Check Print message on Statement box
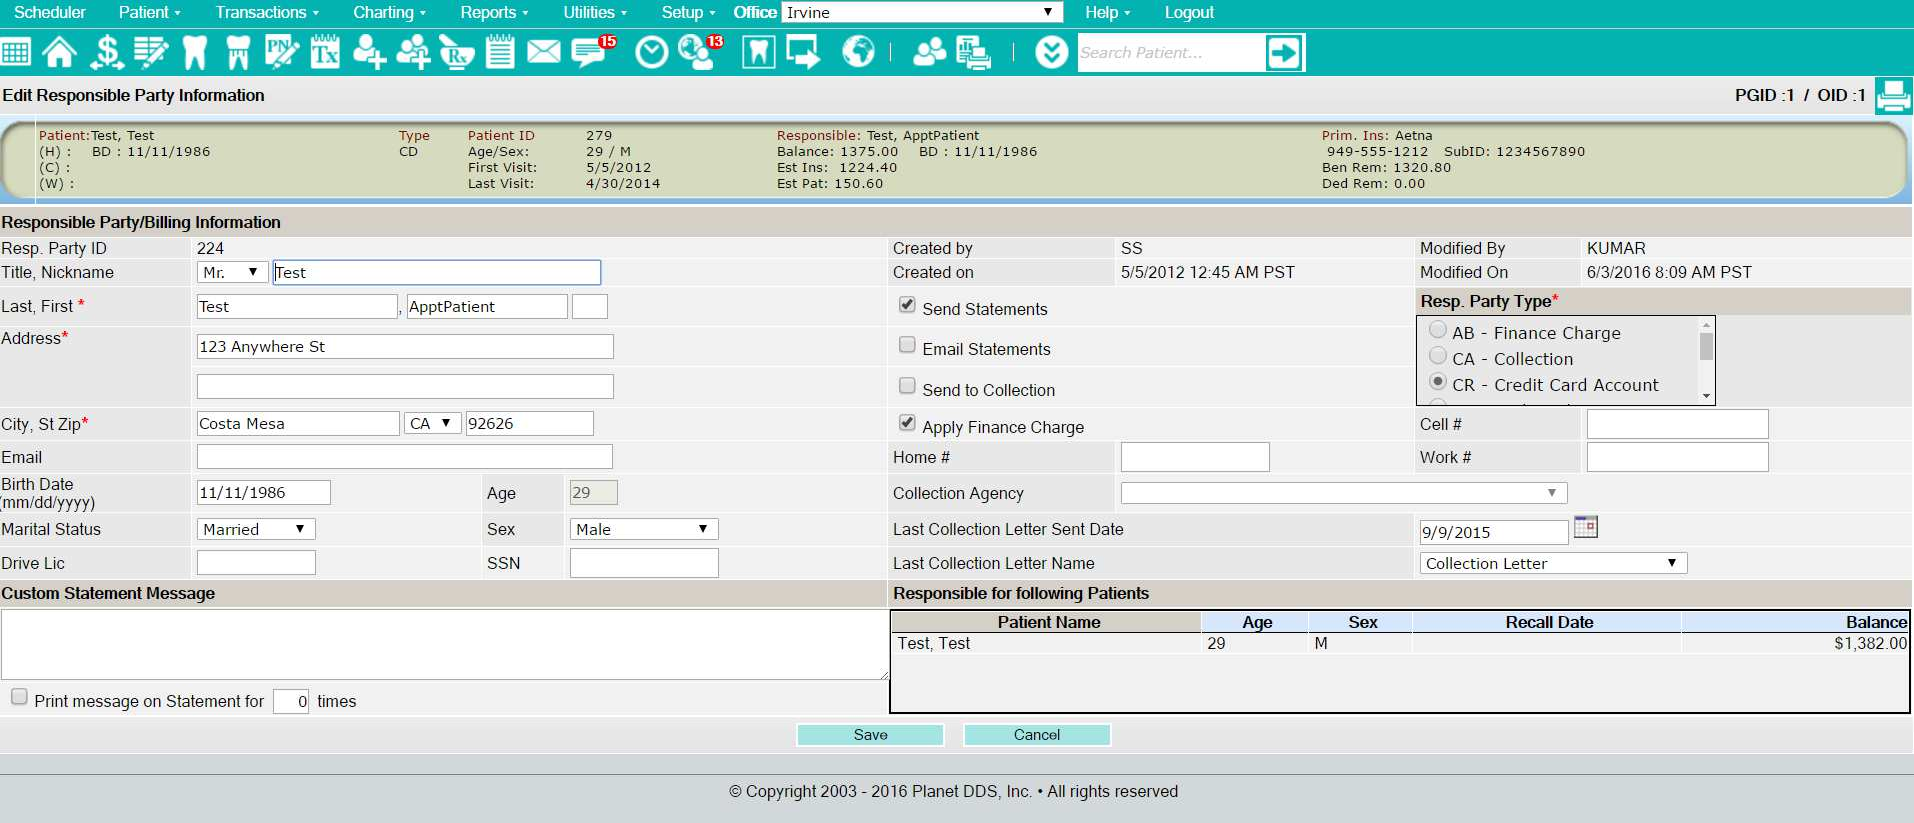The width and height of the screenshot is (1914, 823). 19,697
